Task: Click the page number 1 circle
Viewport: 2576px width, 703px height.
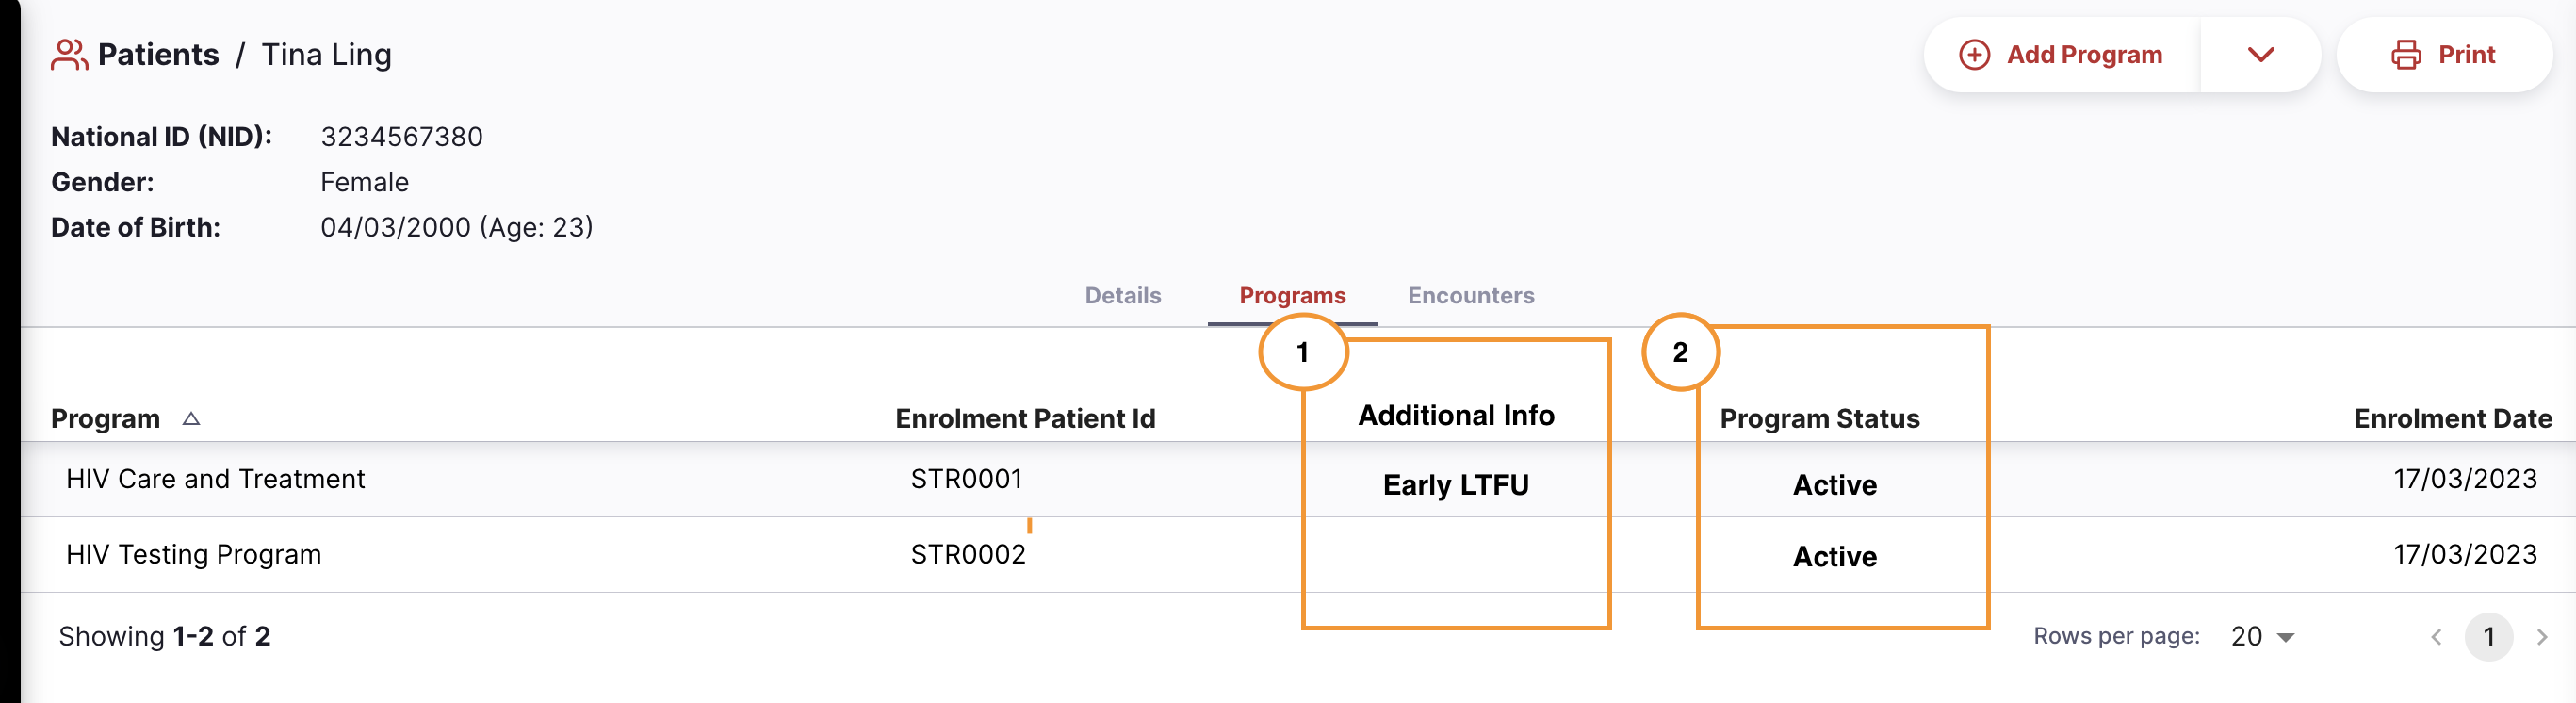Action: pos(2489,636)
